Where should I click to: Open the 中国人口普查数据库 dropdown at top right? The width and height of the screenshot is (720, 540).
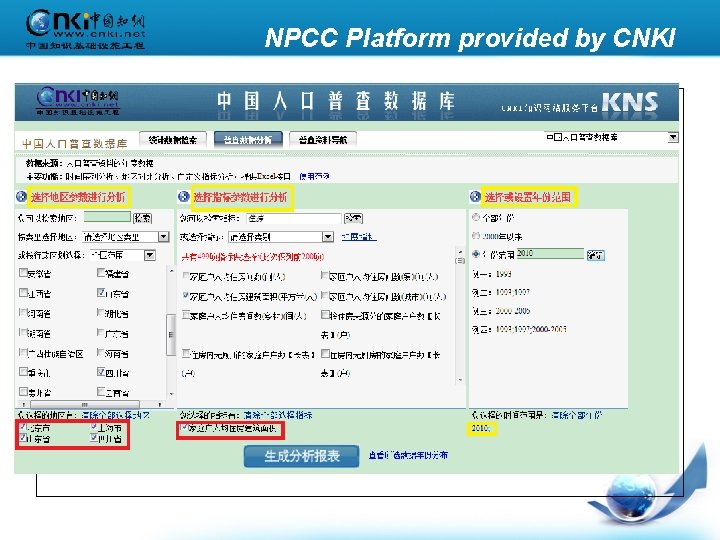pos(673,137)
